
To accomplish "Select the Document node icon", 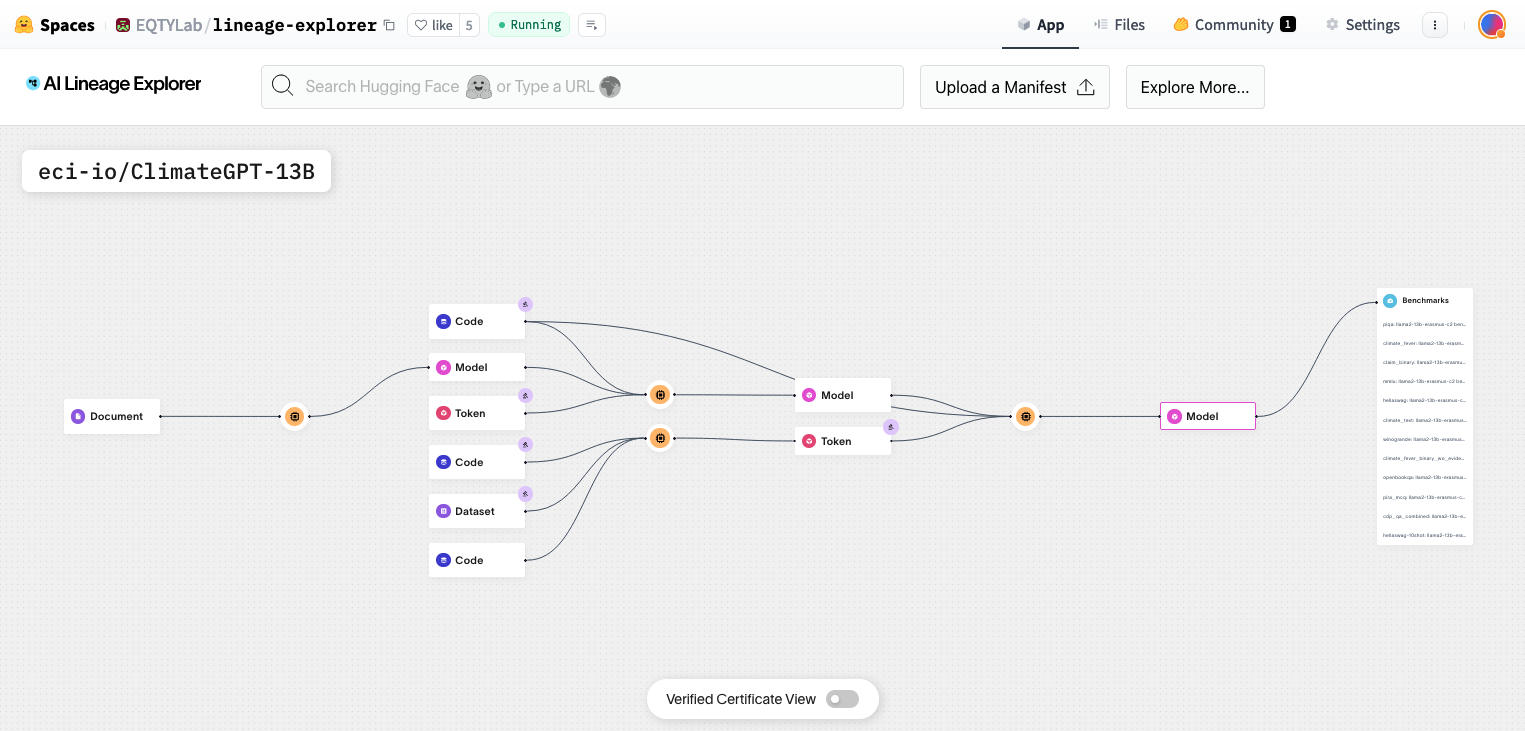I will pyautogui.click(x=78, y=416).
